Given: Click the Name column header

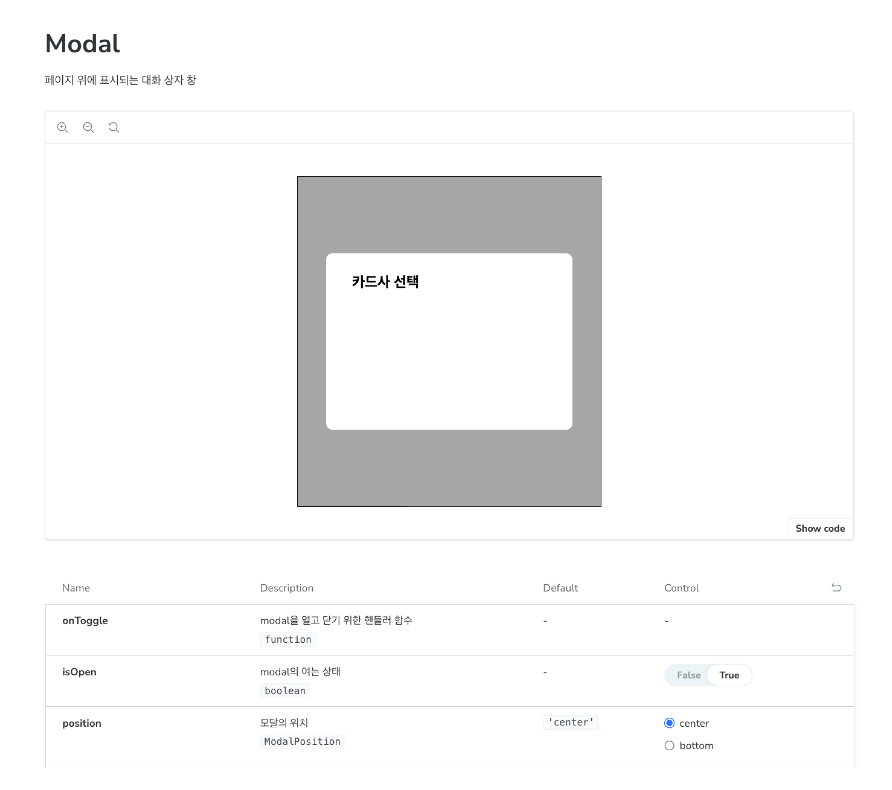Looking at the screenshot, I should pos(76,588).
